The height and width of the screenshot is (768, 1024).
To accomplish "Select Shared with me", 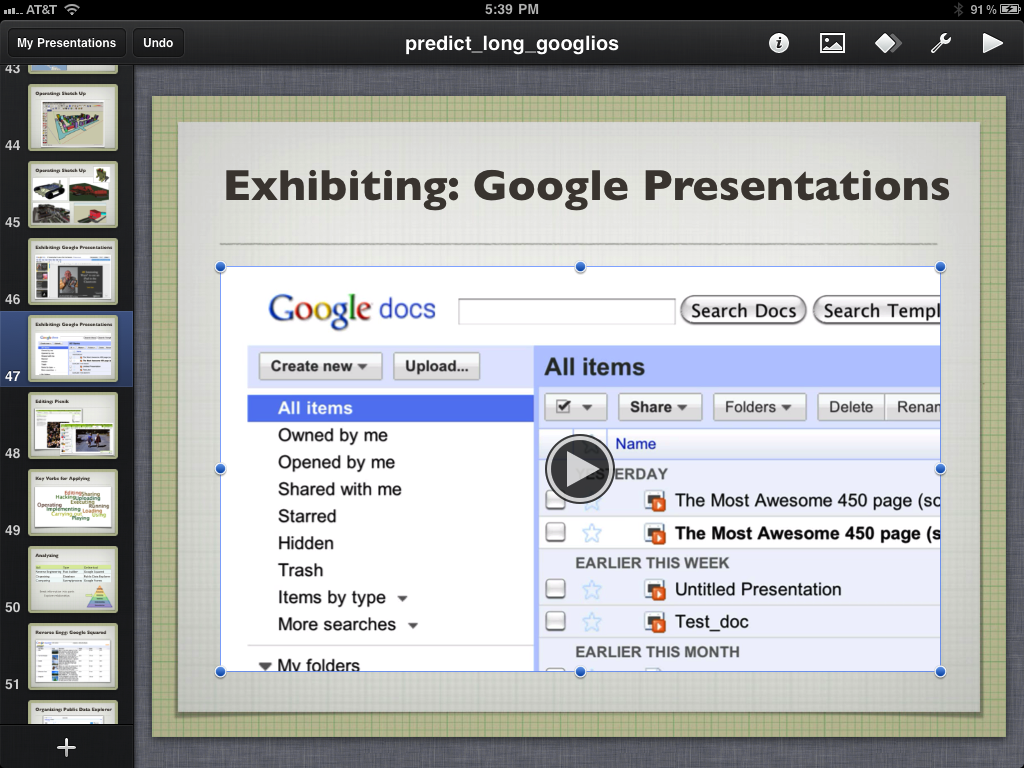I will click(x=340, y=489).
